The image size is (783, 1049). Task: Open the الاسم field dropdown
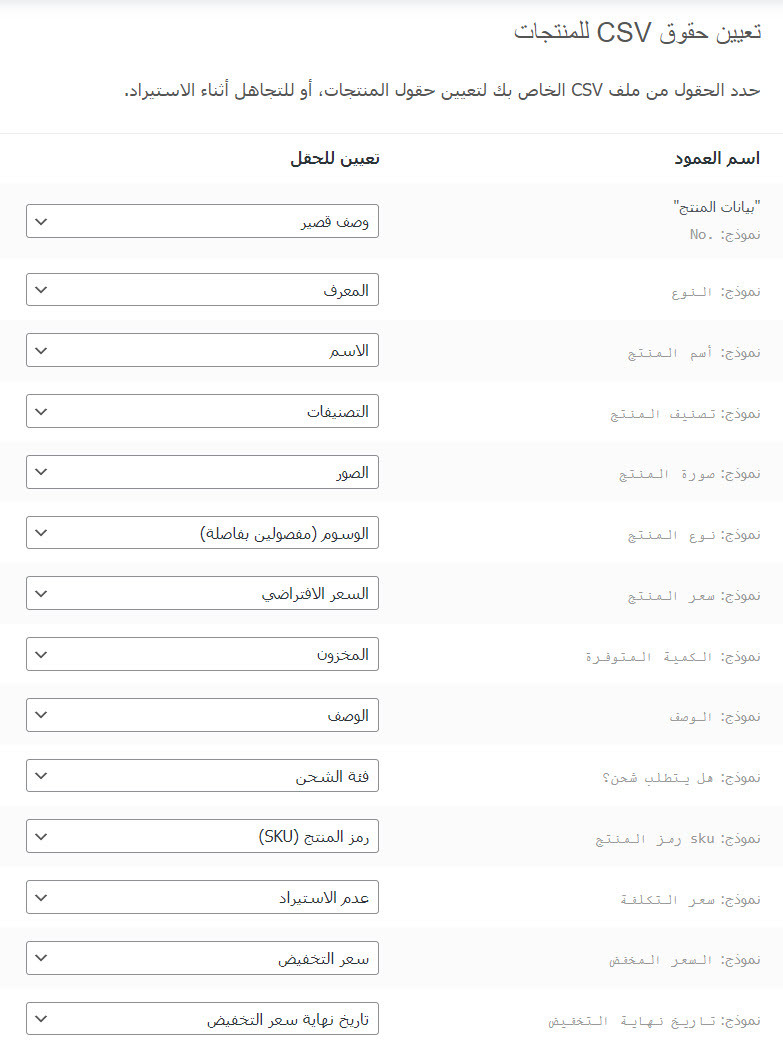click(x=202, y=351)
